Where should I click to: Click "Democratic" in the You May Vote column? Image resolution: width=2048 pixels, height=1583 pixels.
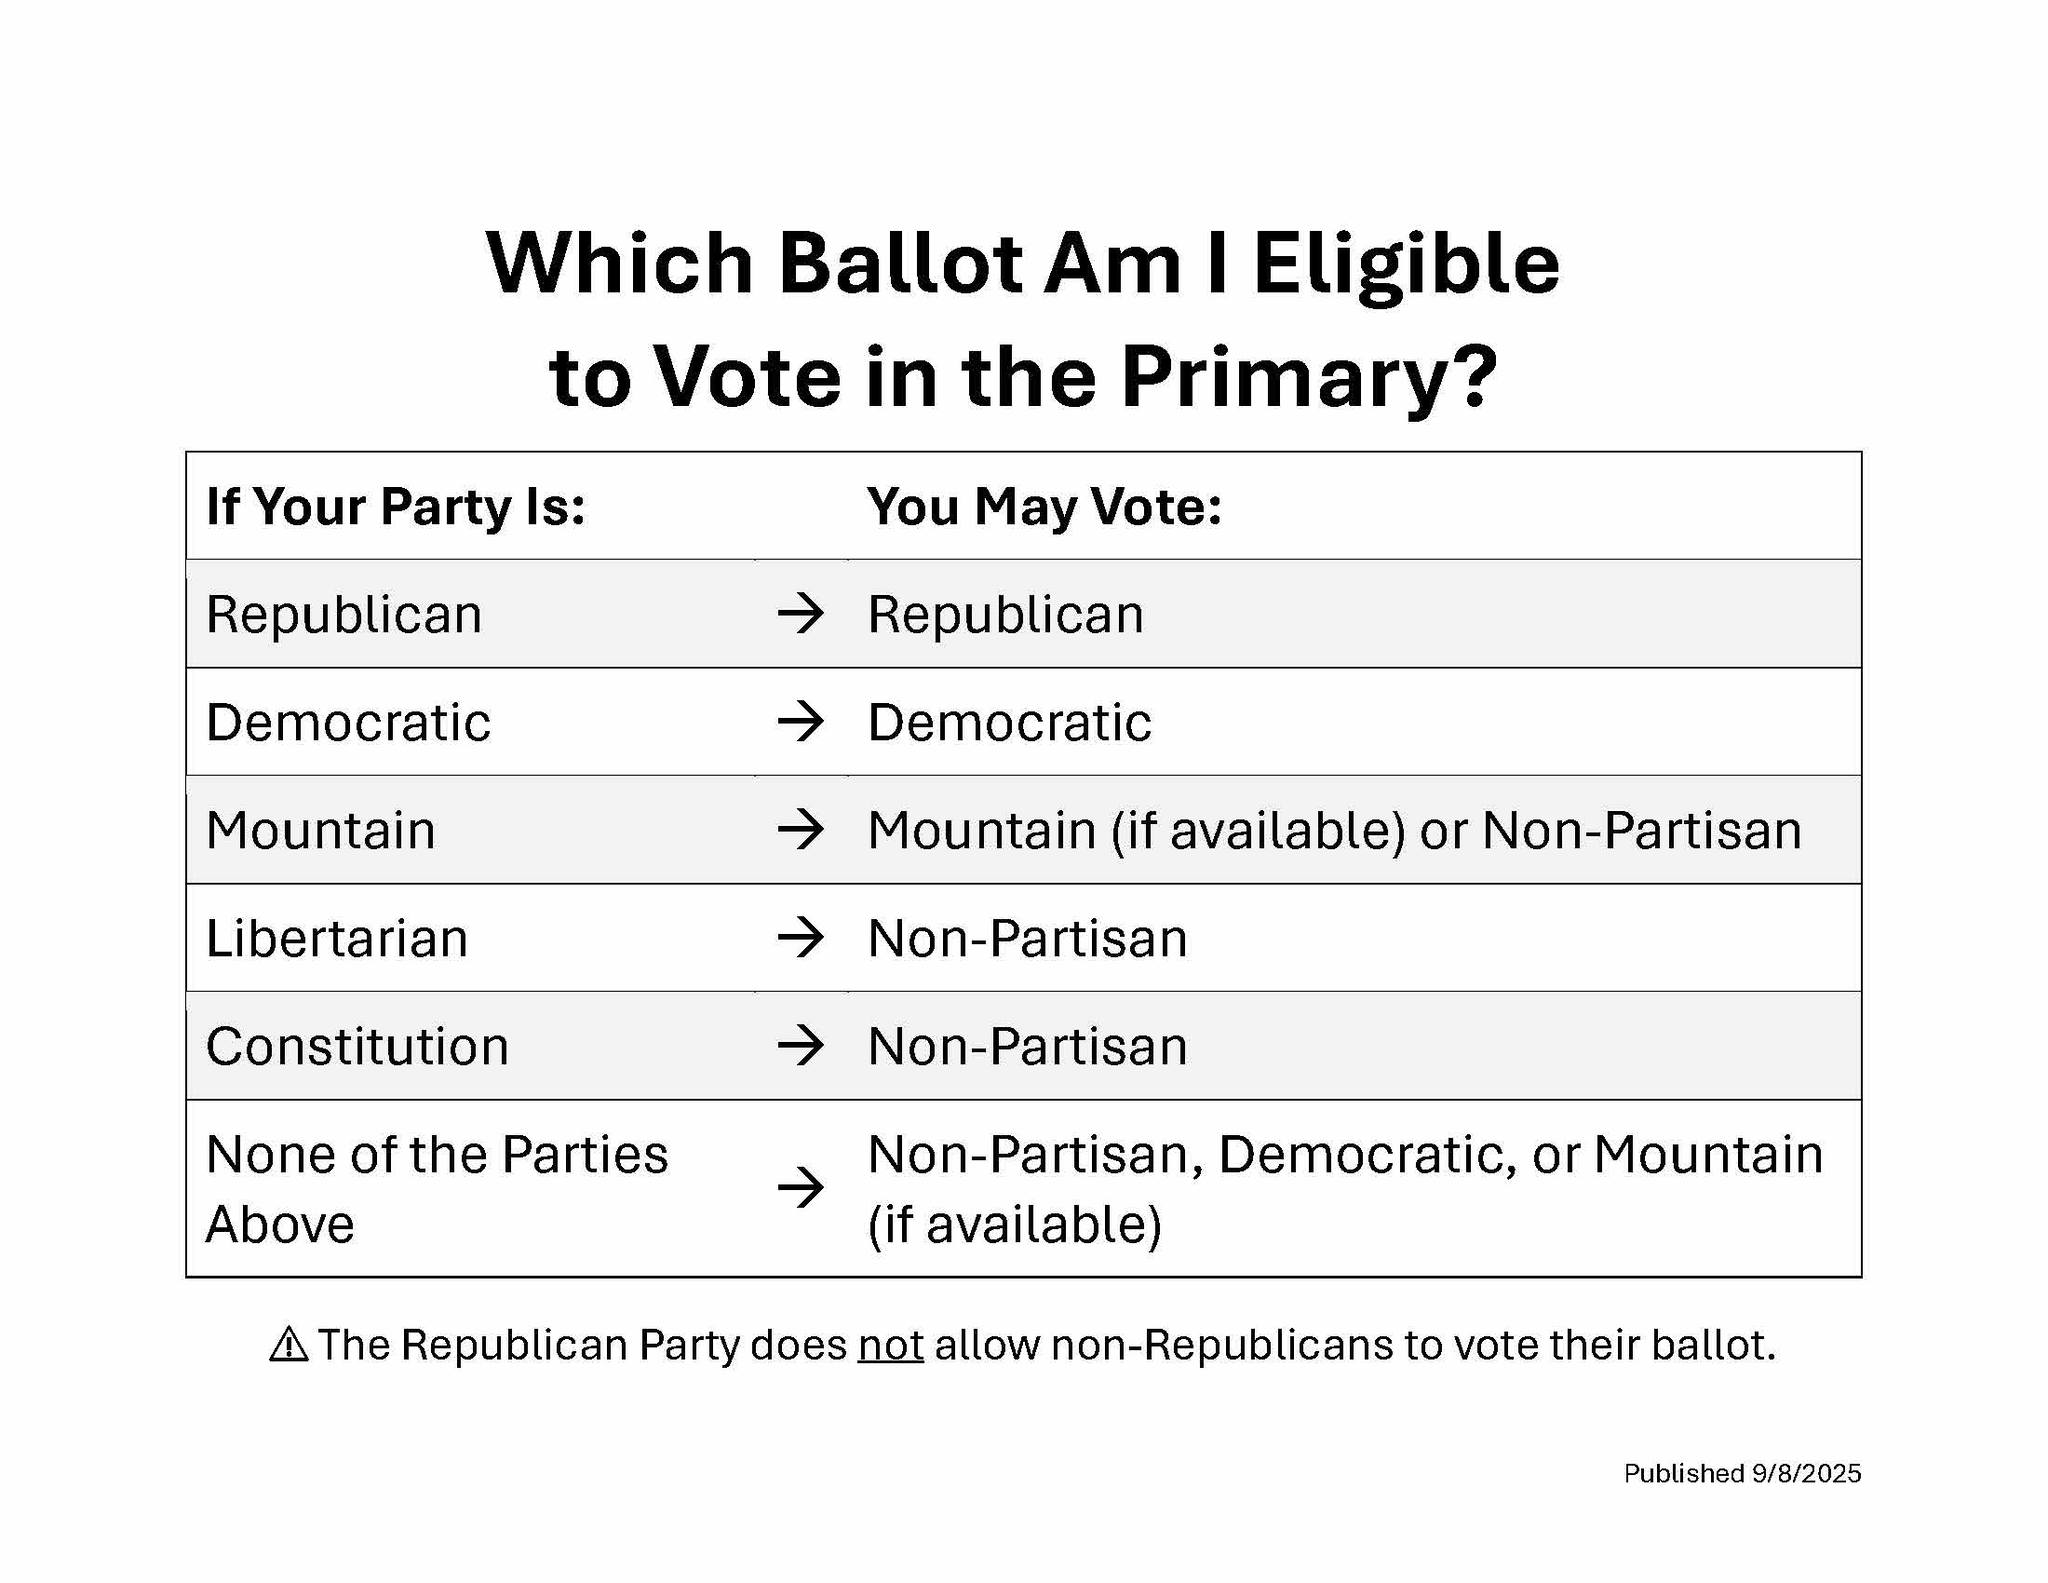(1009, 722)
